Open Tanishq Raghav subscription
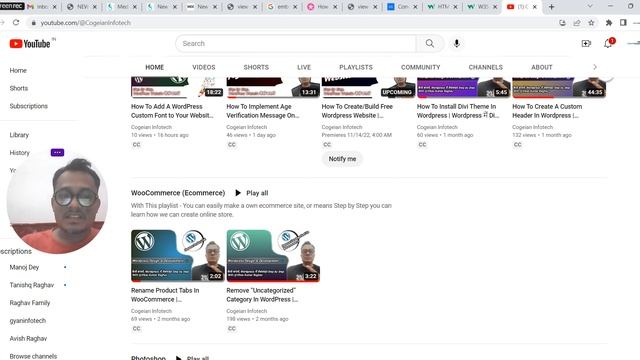Viewport: 640px width, 360px height. (x=31, y=285)
